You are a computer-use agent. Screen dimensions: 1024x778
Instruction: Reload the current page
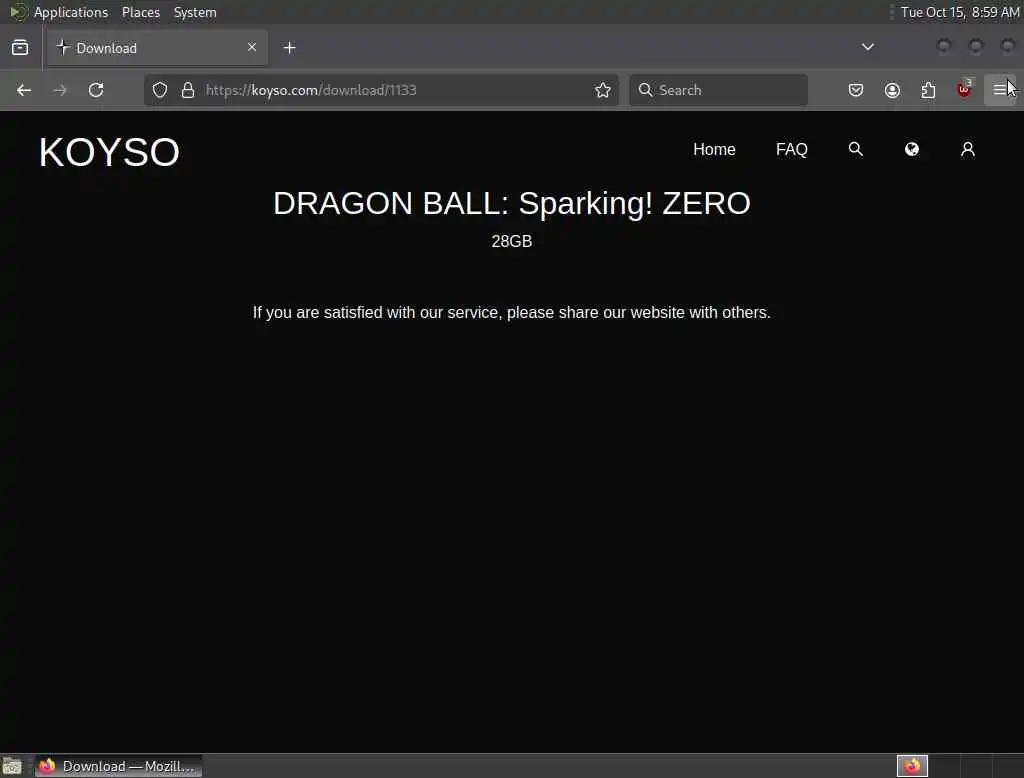pyautogui.click(x=96, y=90)
